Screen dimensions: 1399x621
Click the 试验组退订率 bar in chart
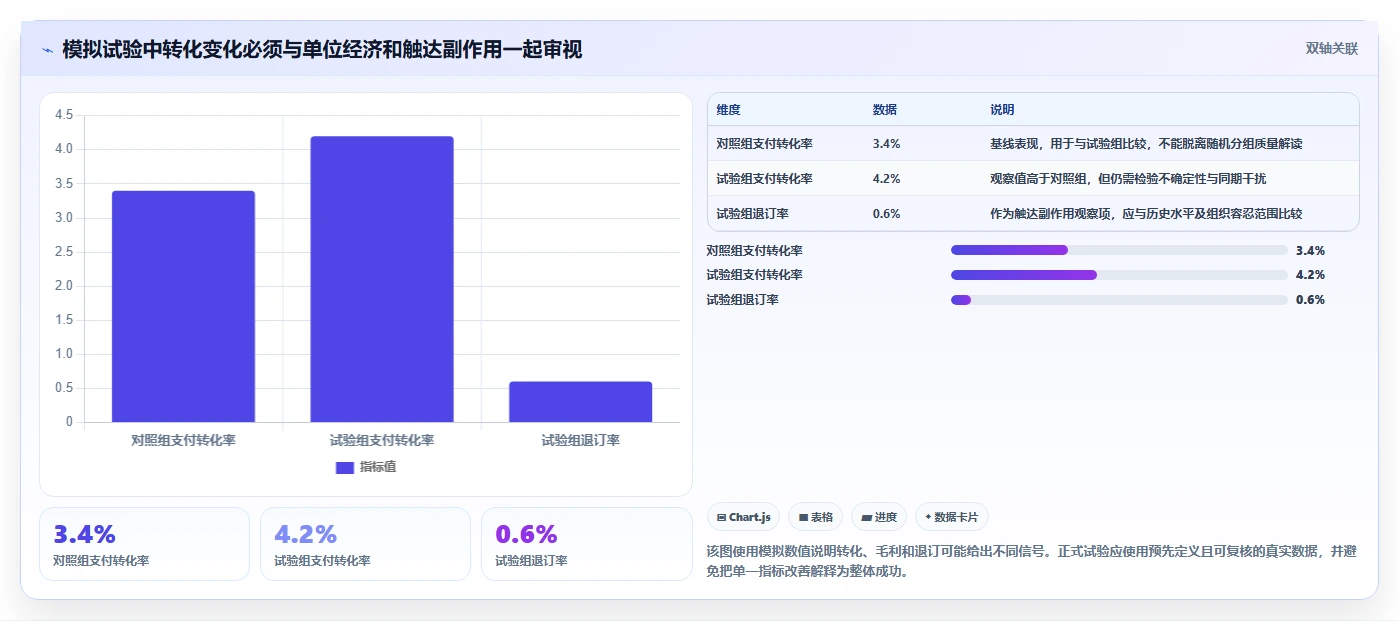tap(580, 402)
